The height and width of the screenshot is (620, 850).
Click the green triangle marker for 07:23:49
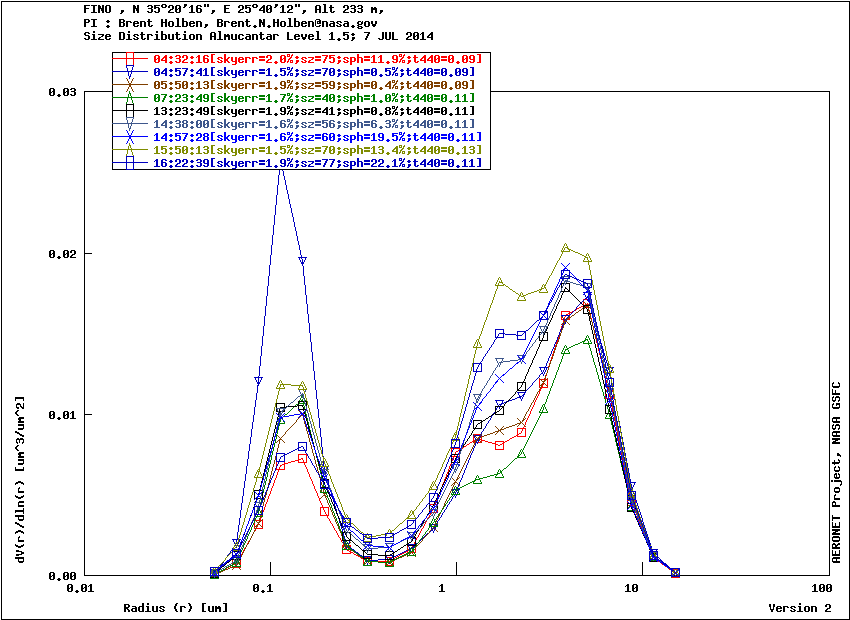click(130, 98)
